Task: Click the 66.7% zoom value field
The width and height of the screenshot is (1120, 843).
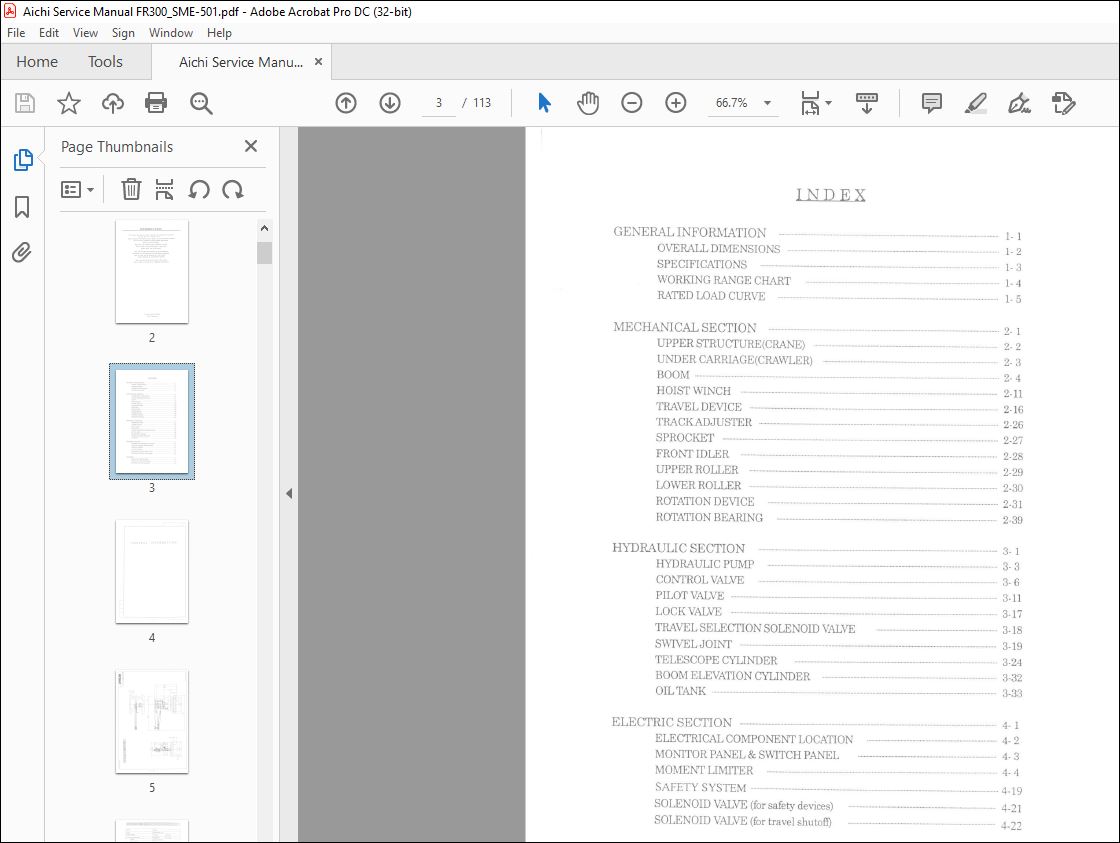Action: tap(731, 103)
